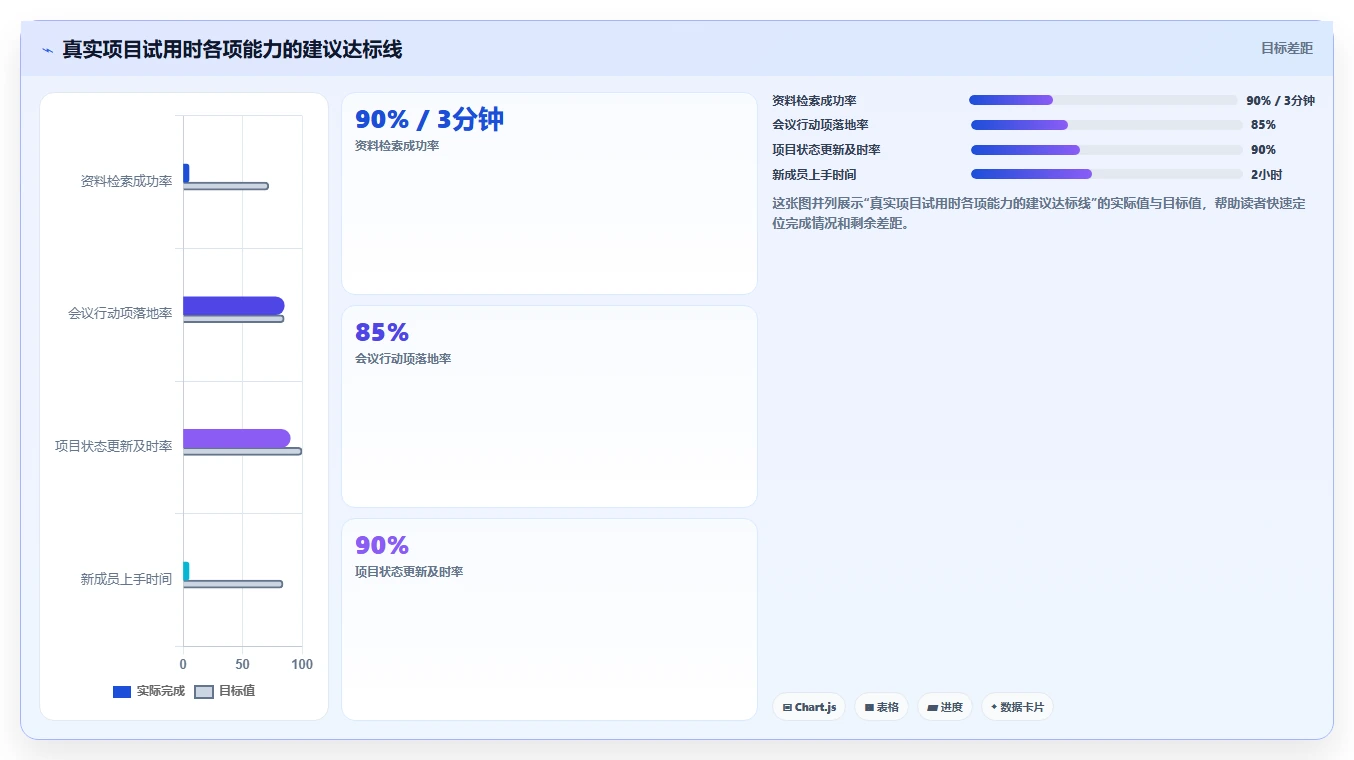The height and width of the screenshot is (760, 1354).
Task: Click the 85% value in progress list
Action: click(1263, 125)
